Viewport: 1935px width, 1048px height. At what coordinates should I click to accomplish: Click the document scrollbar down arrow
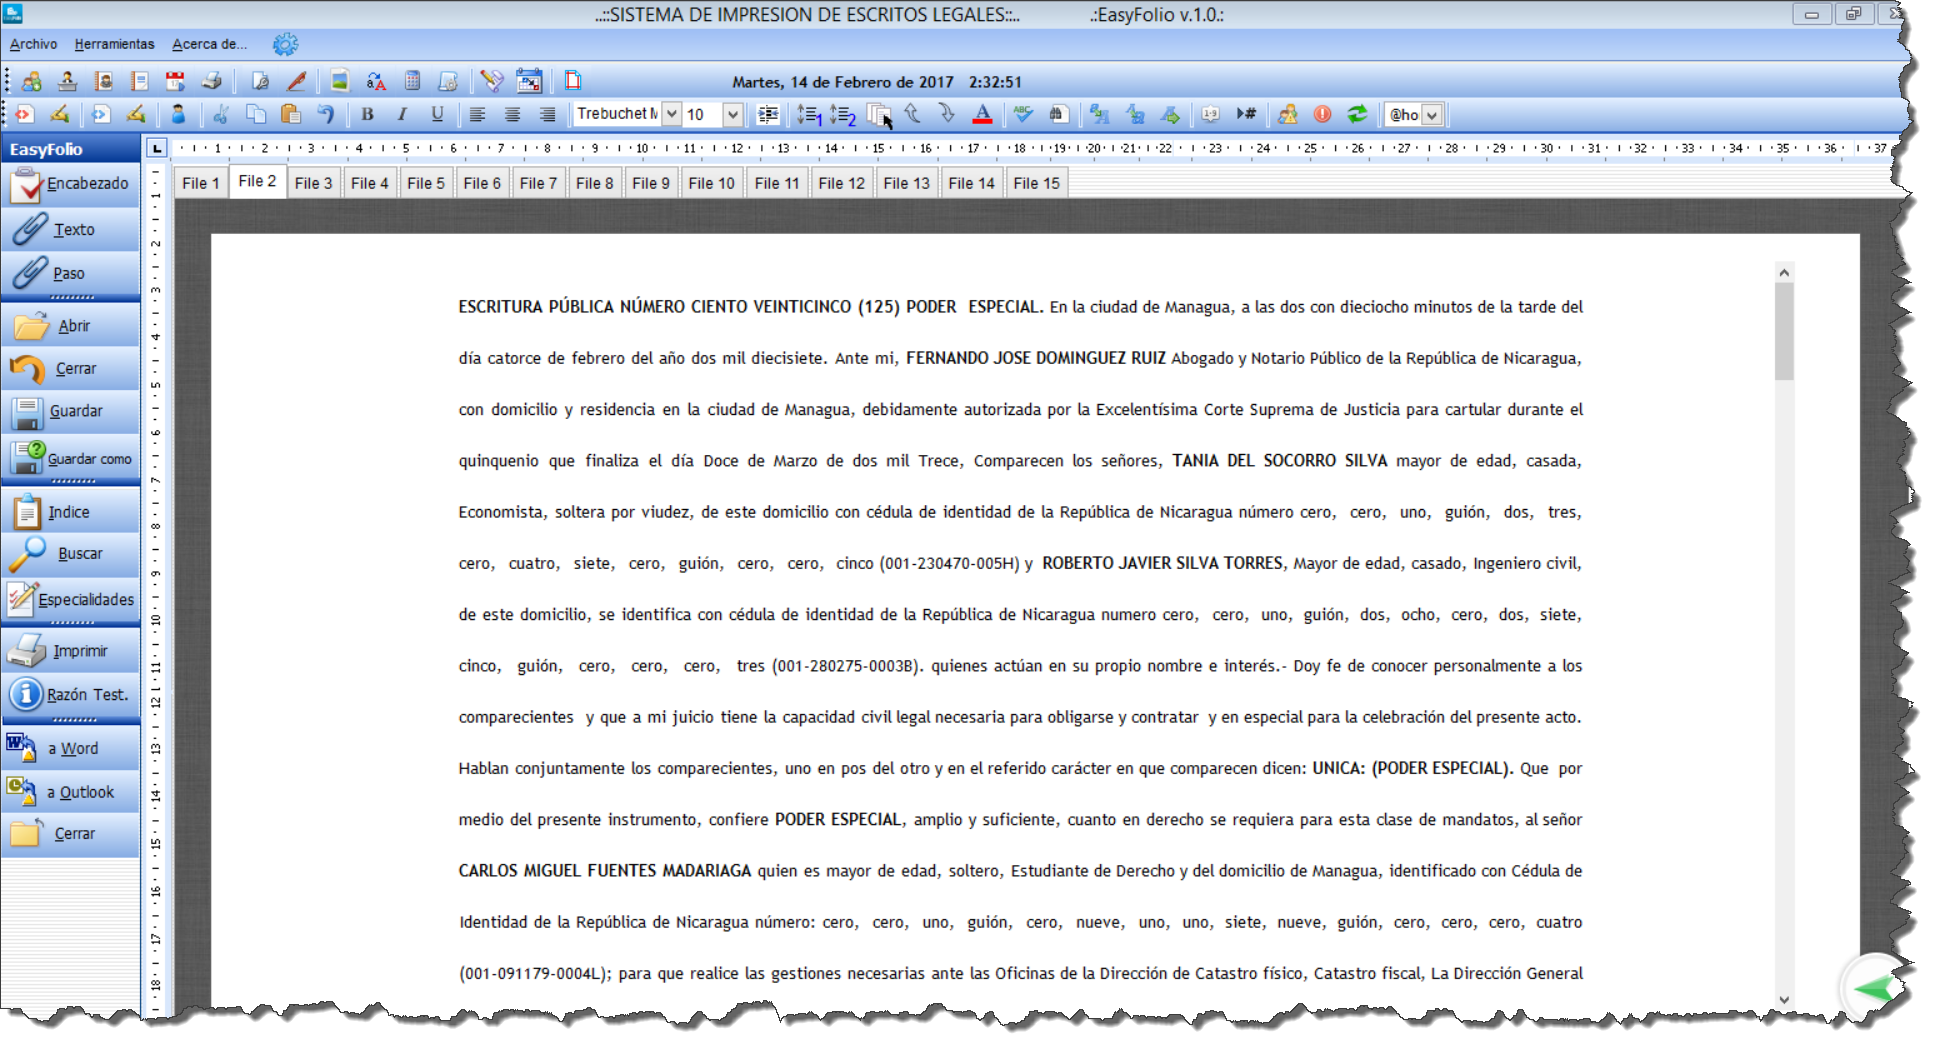pos(1784,999)
